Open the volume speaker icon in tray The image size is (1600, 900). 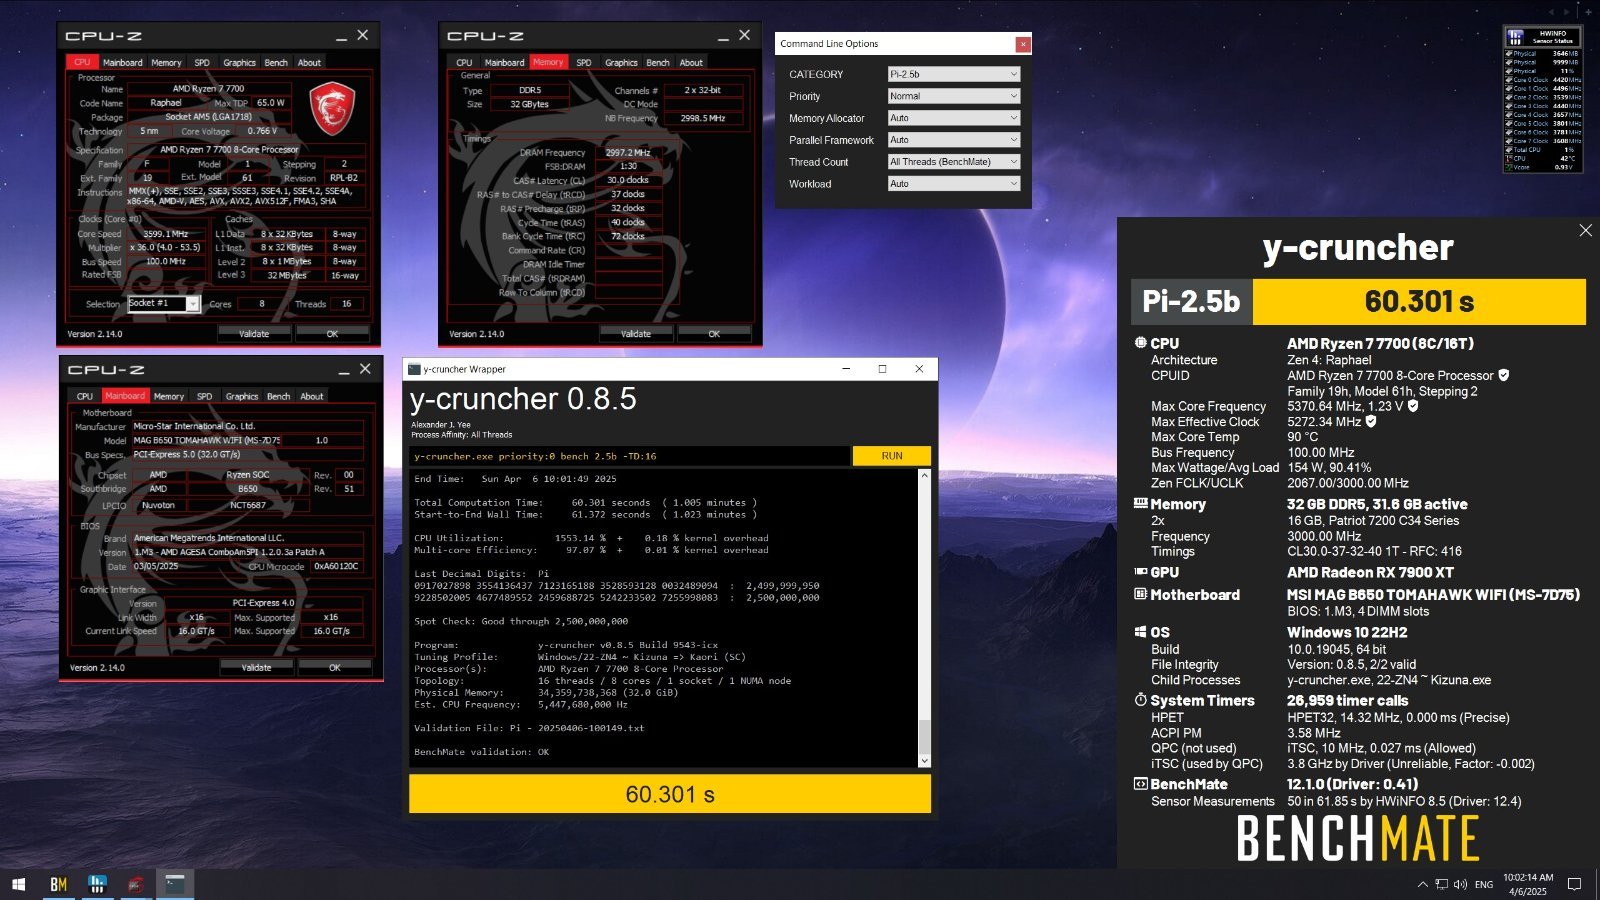[1460, 884]
